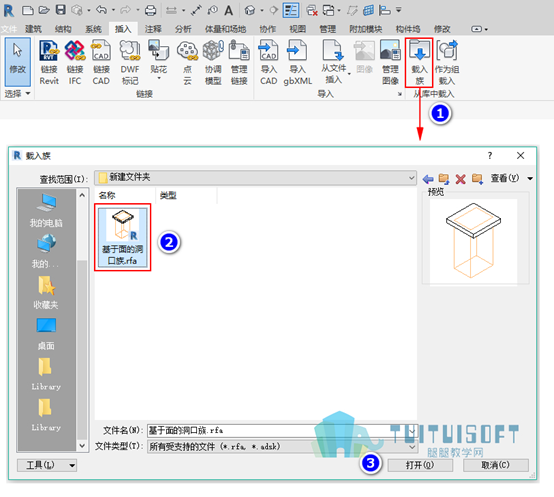The height and width of the screenshot is (497, 554).
Task: Click Load as Group (作为组载入)
Action: click(447, 63)
